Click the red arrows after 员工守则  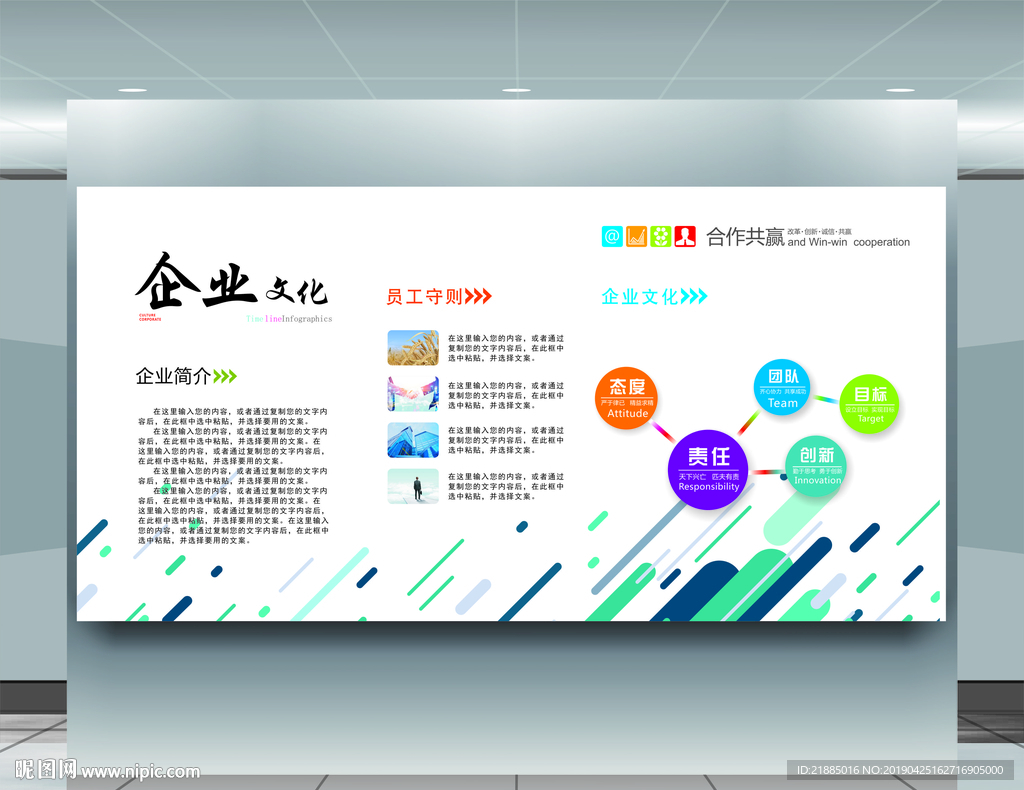pos(478,296)
